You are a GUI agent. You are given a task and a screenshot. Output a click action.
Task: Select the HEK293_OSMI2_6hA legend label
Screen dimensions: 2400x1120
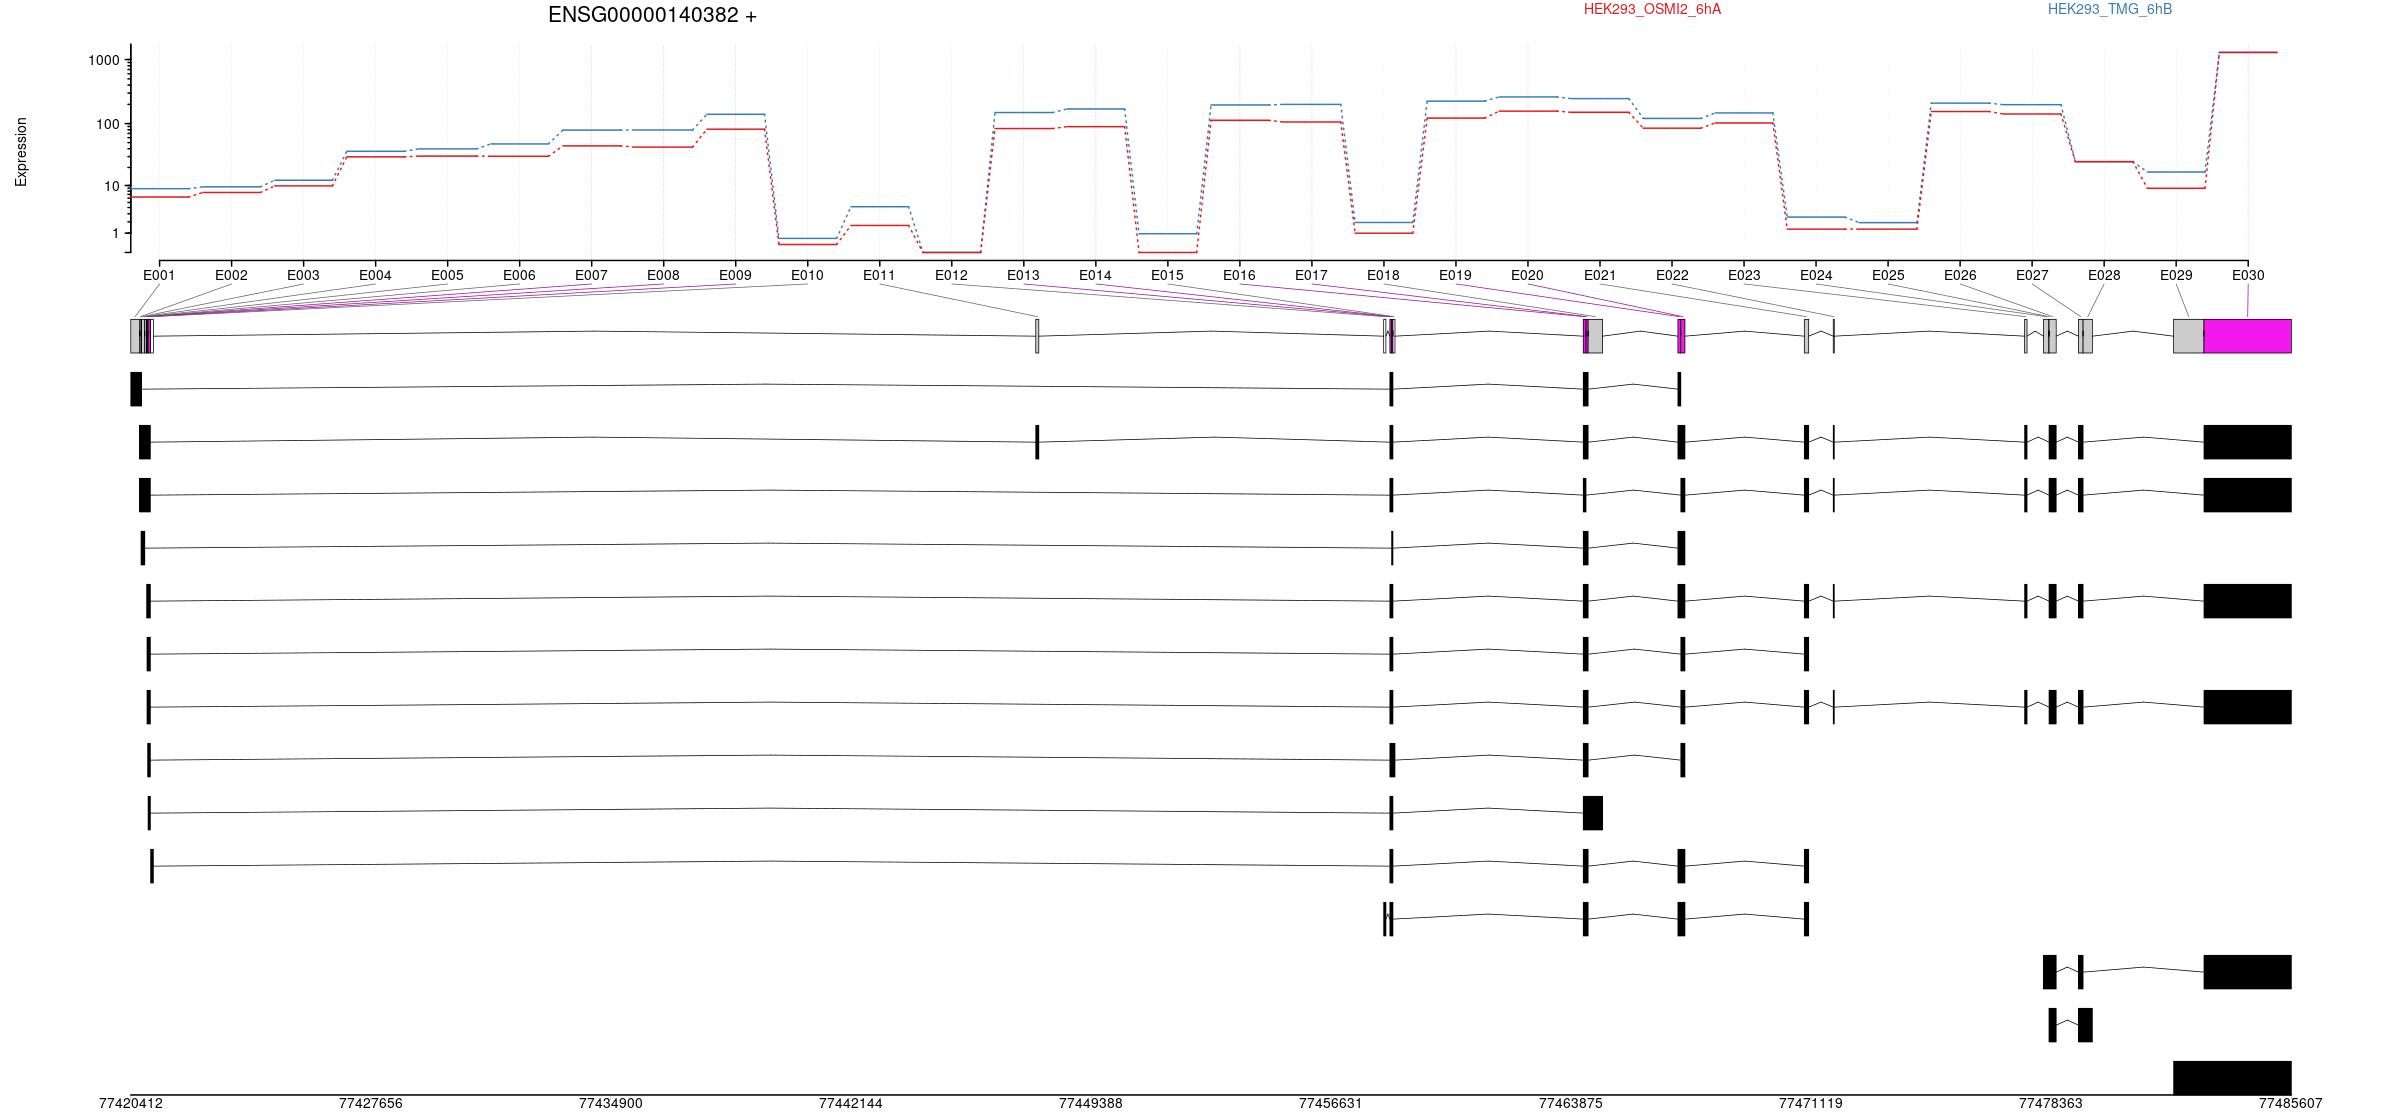coord(1652,9)
